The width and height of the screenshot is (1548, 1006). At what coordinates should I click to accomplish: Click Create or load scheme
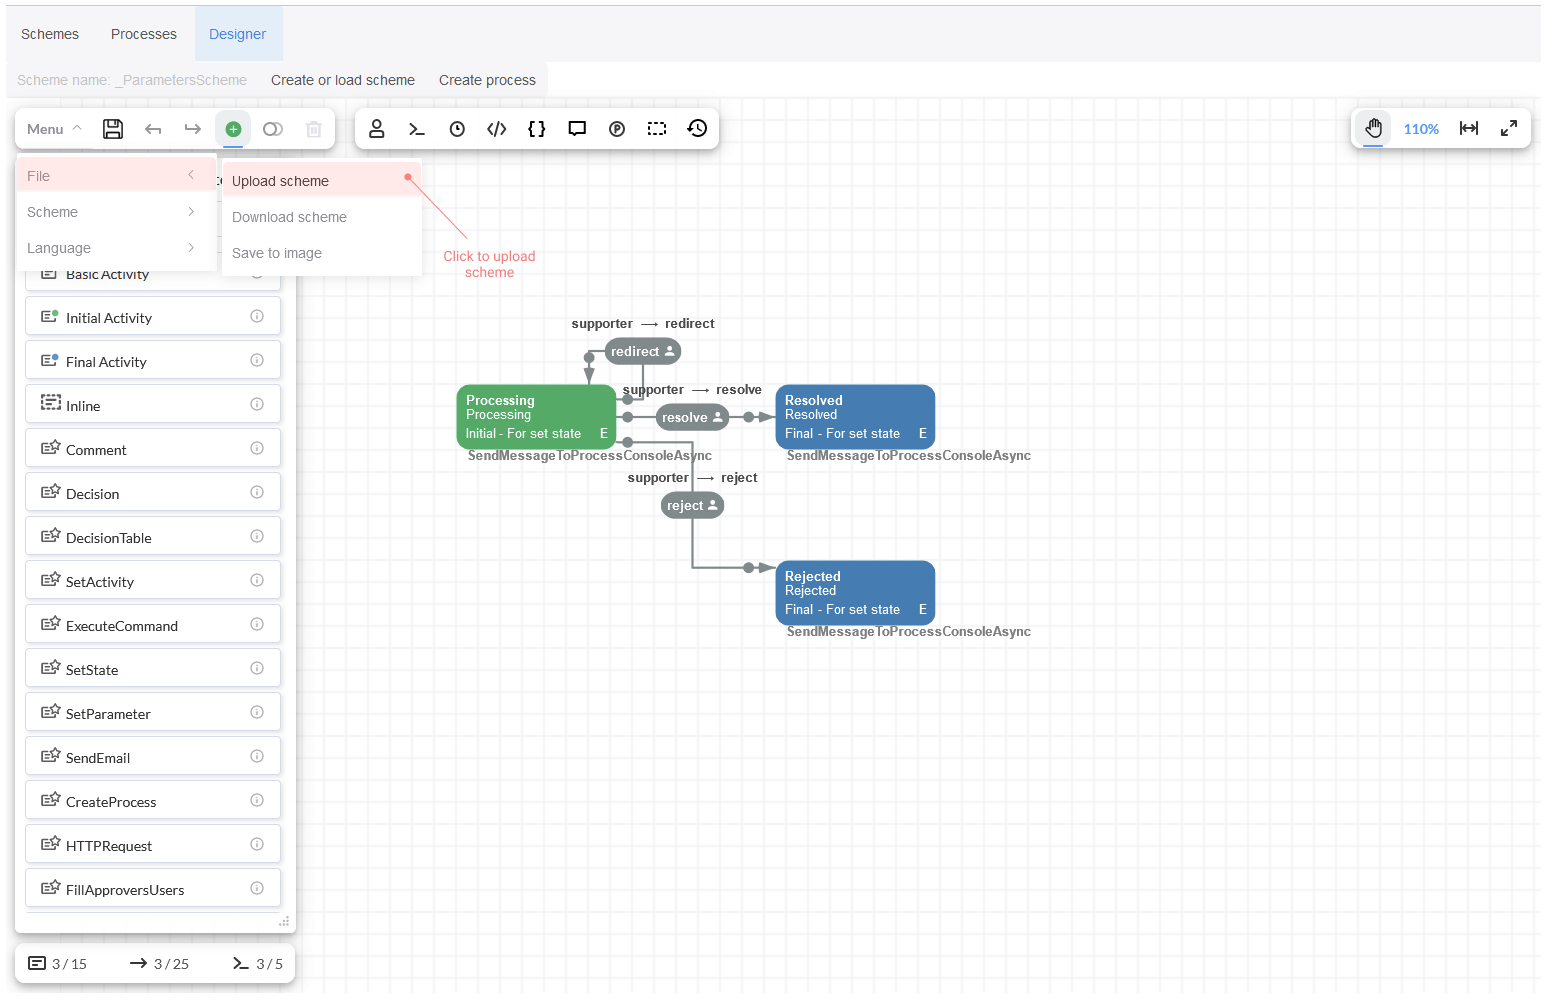click(343, 80)
